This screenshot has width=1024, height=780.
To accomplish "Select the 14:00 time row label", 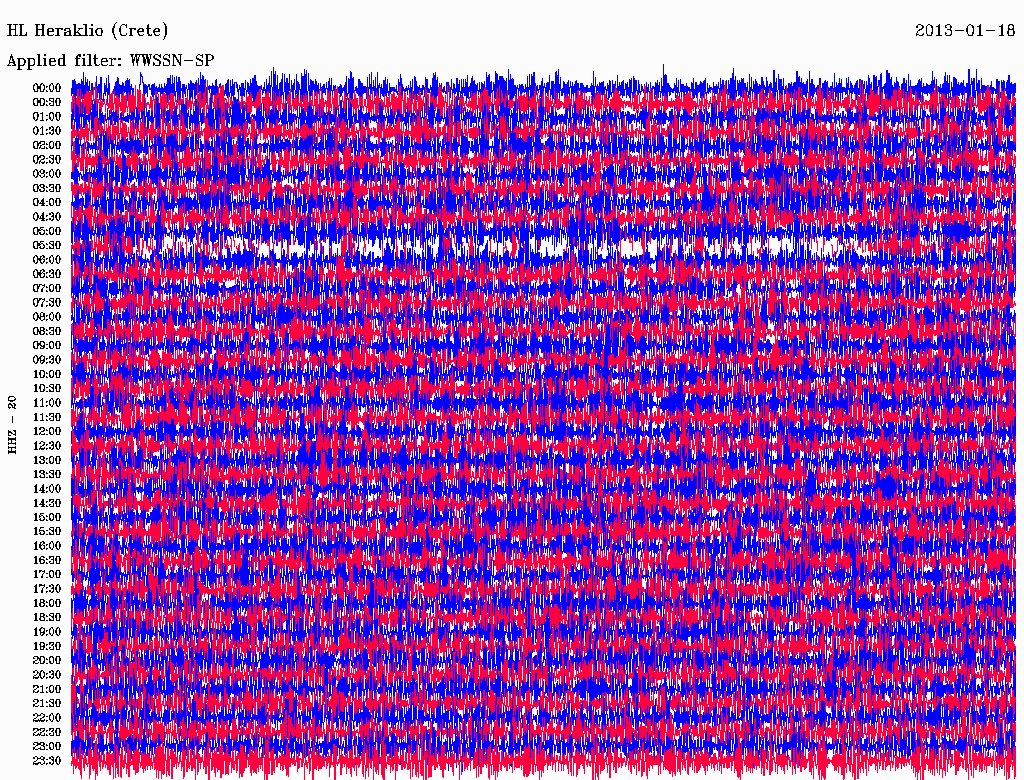I will tap(47, 489).
